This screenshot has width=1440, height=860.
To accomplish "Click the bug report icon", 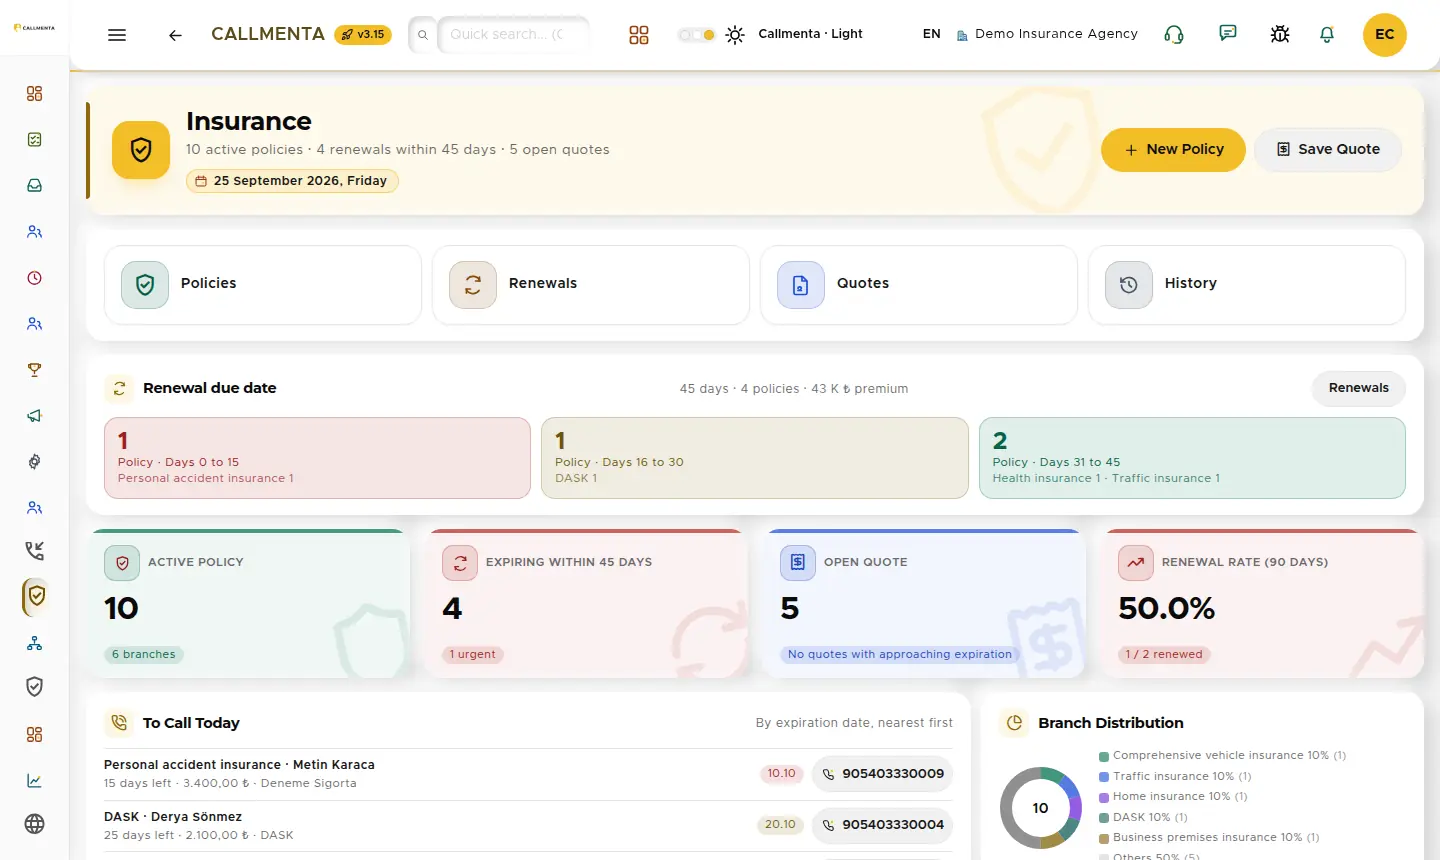I will click(1280, 35).
